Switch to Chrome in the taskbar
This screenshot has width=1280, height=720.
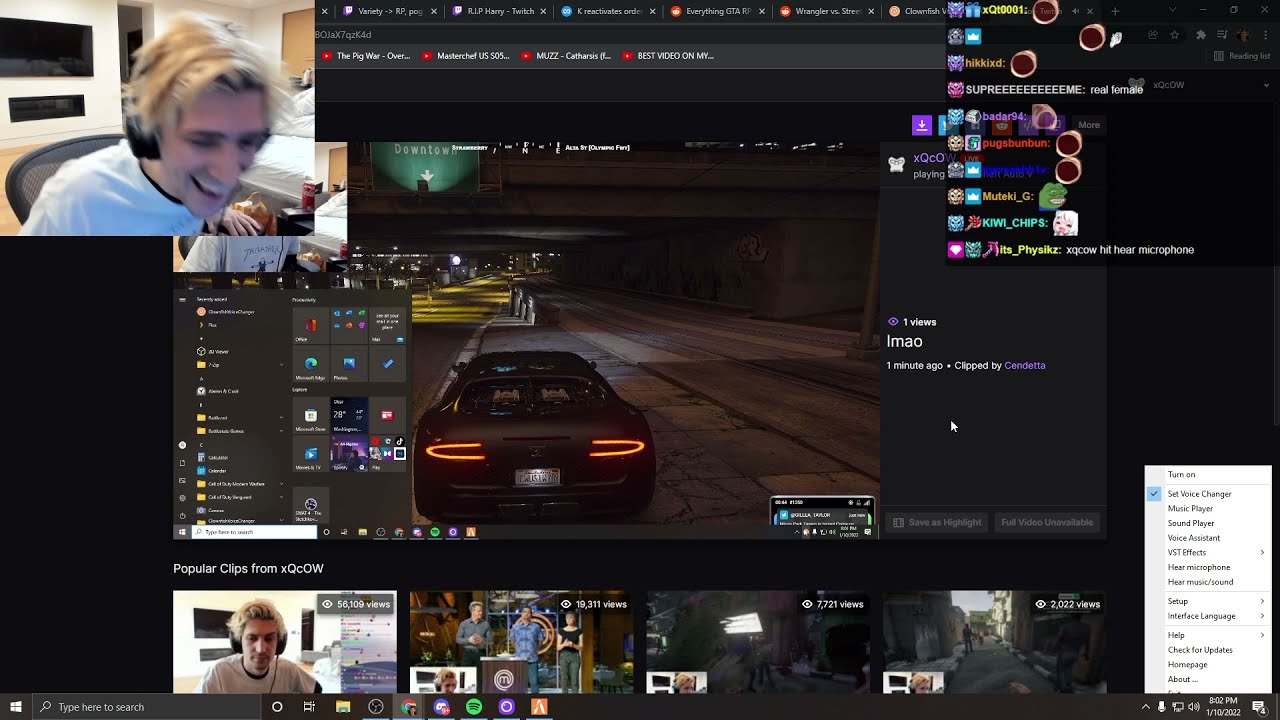[x=409, y=707]
